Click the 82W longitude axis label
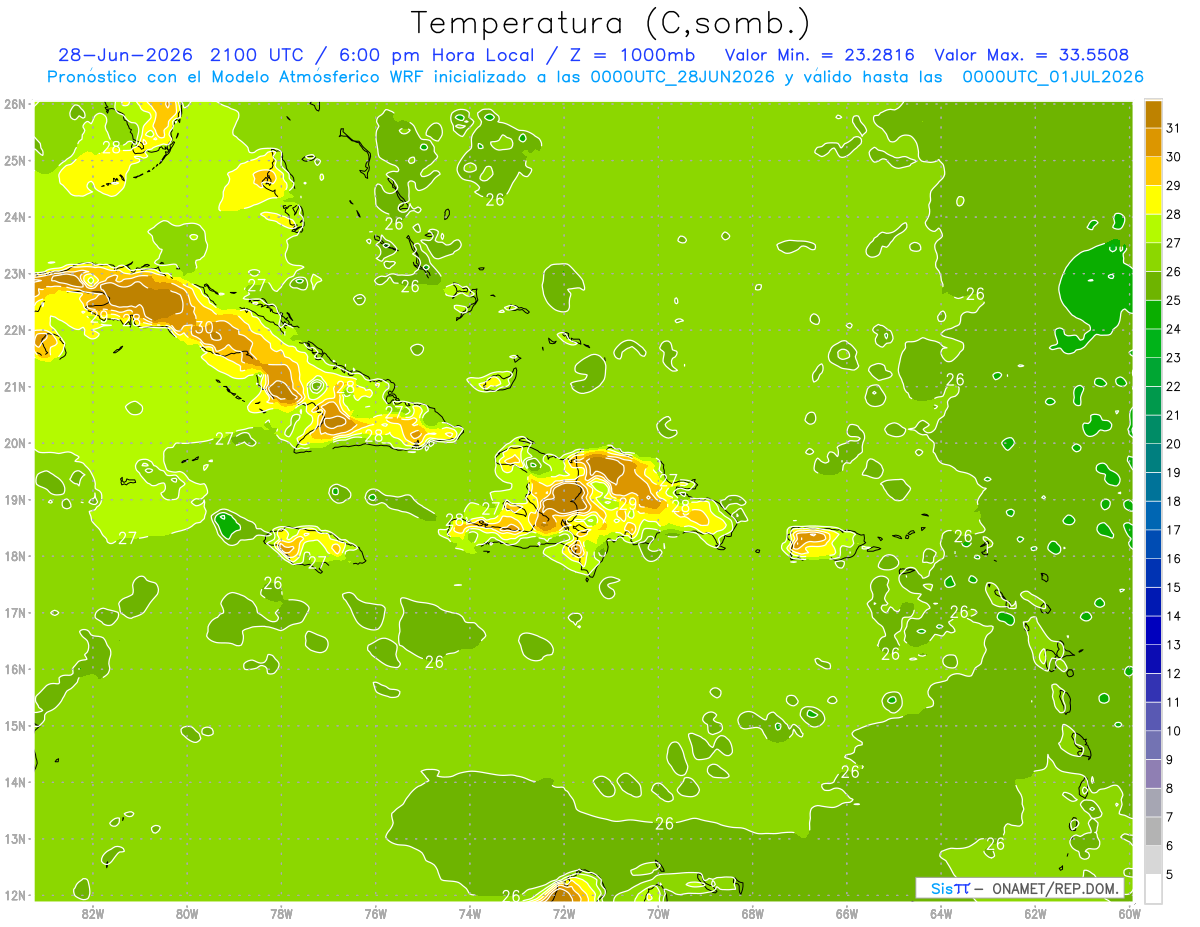1200x927 pixels. coord(92,913)
